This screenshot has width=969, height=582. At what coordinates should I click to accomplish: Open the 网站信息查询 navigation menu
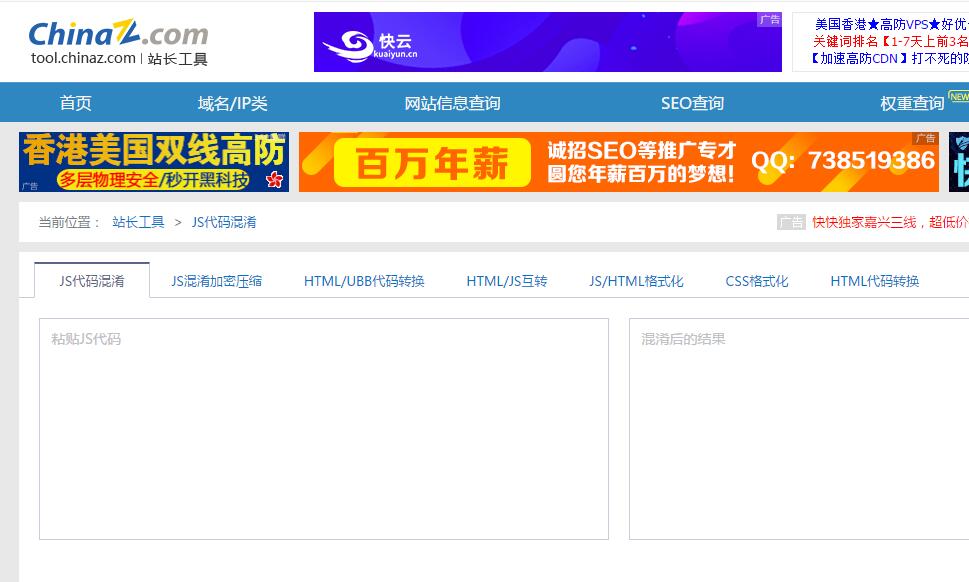click(x=452, y=102)
